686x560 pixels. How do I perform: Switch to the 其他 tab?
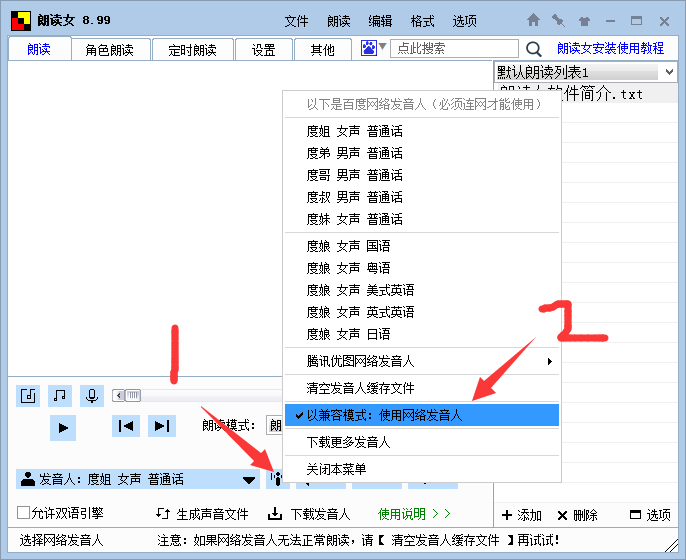[x=322, y=49]
